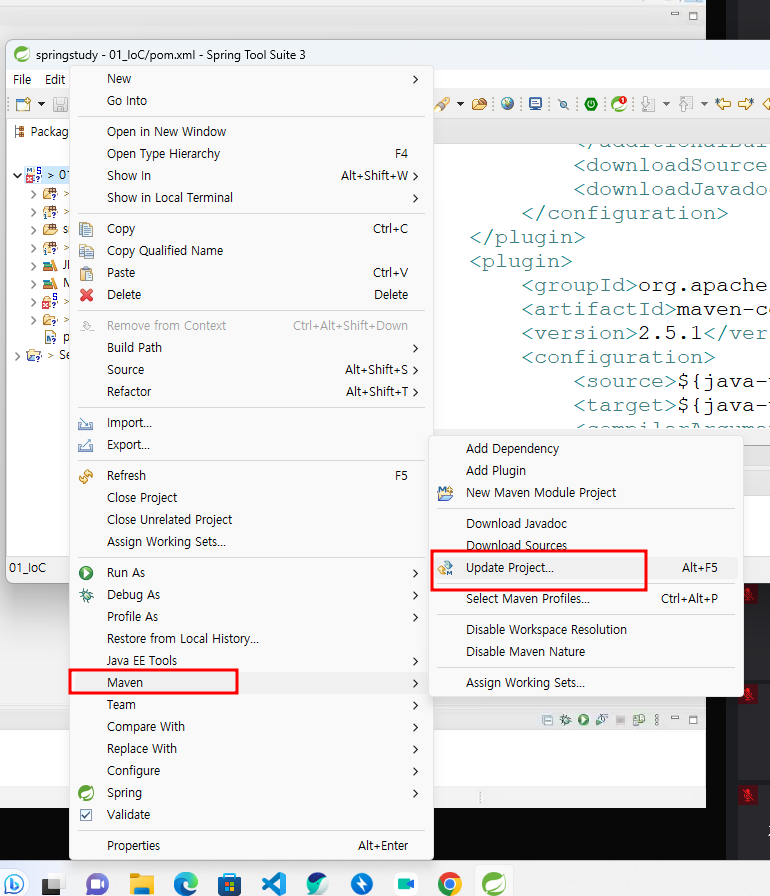The height and width of the screenshot is (896, 770).
Task: Open dropdown arrow beside New wizard icon
Action: pyautogui.click(x=41, y=104)
